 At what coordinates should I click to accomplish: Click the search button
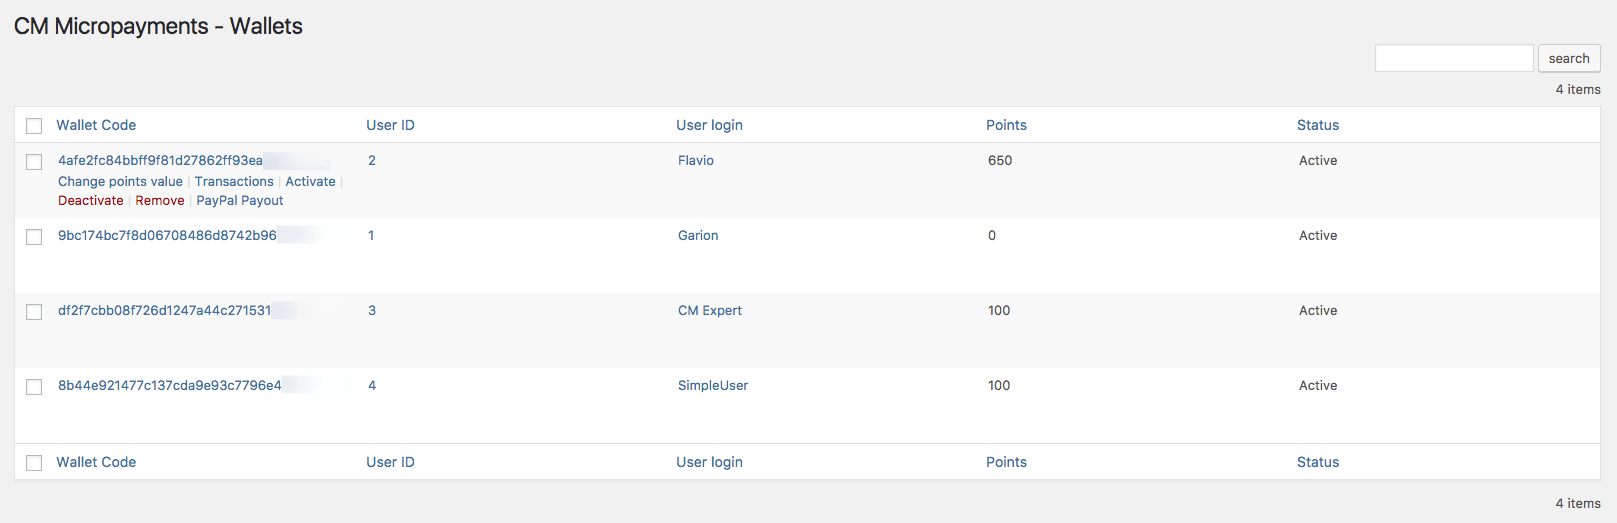click(1568, 58)
